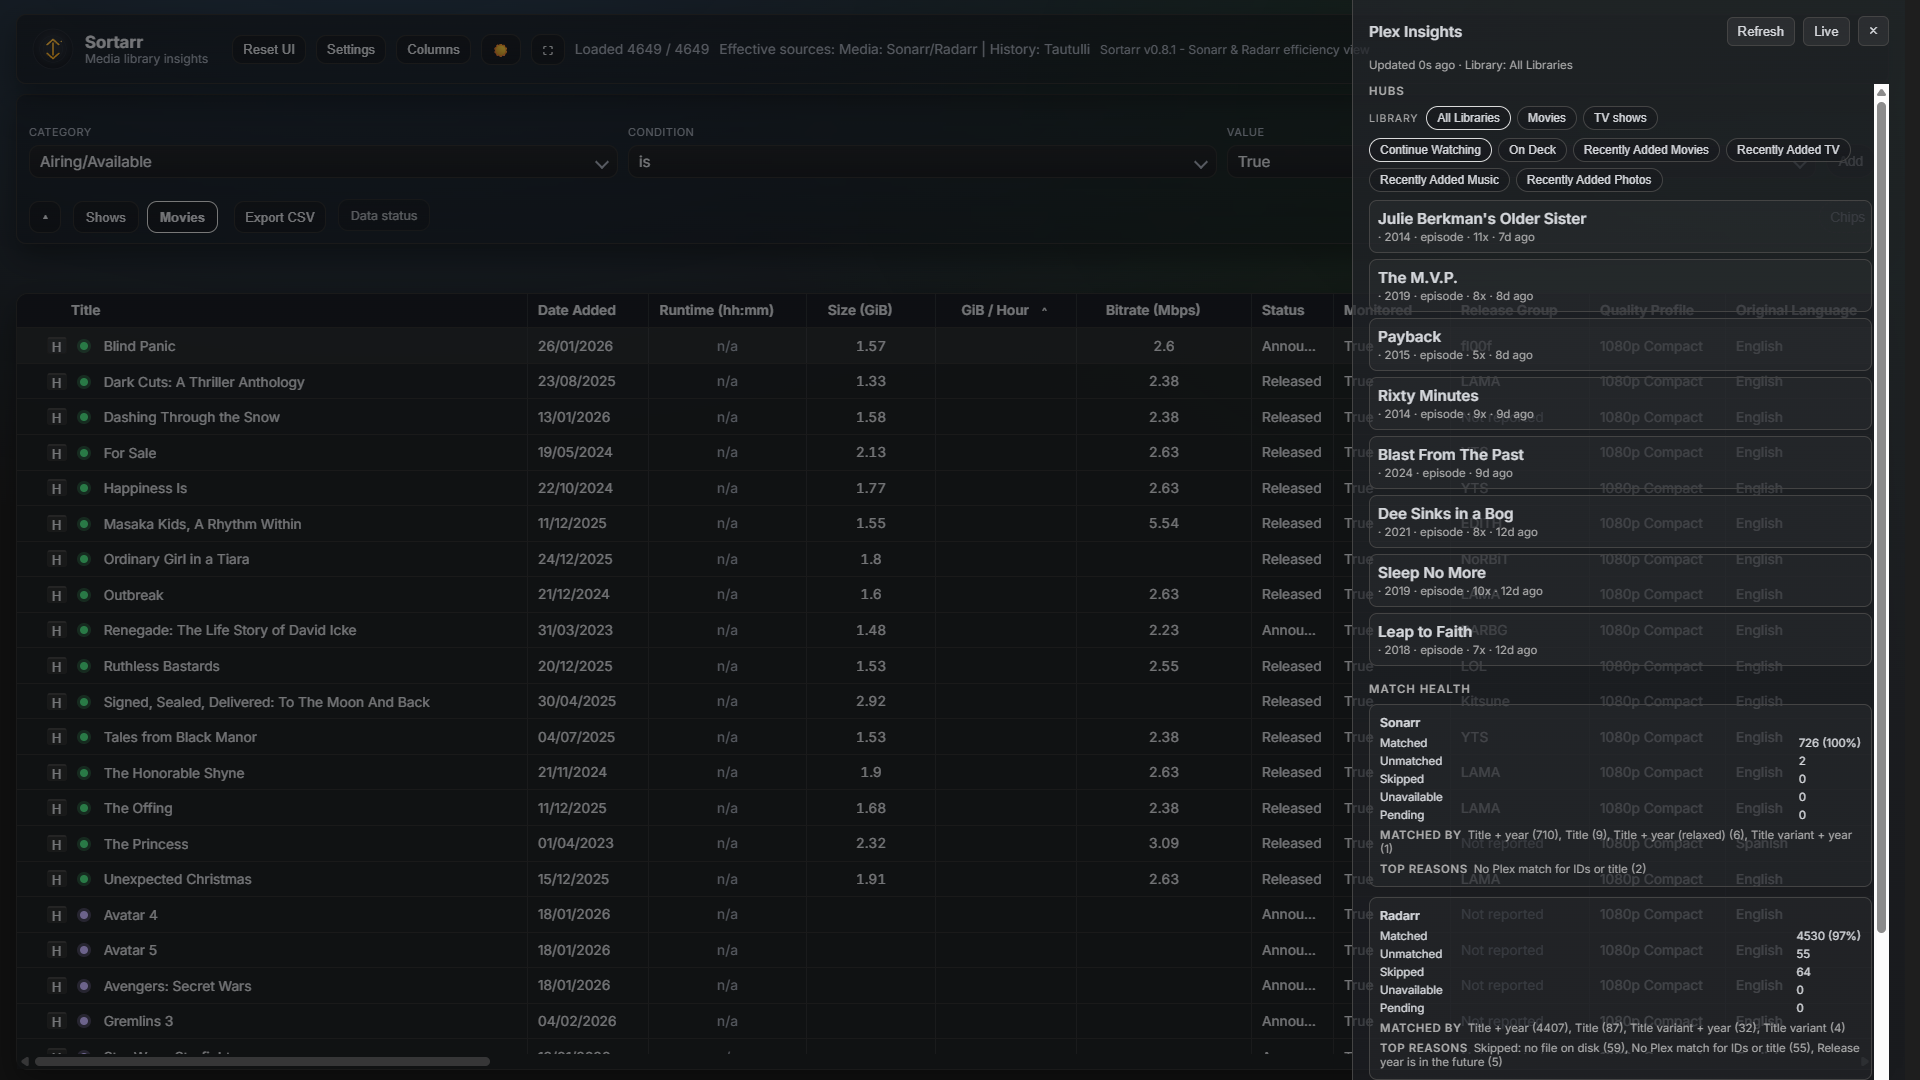Click the Export CSV button
The image size is (1920, 1080).
pos(279,216)
